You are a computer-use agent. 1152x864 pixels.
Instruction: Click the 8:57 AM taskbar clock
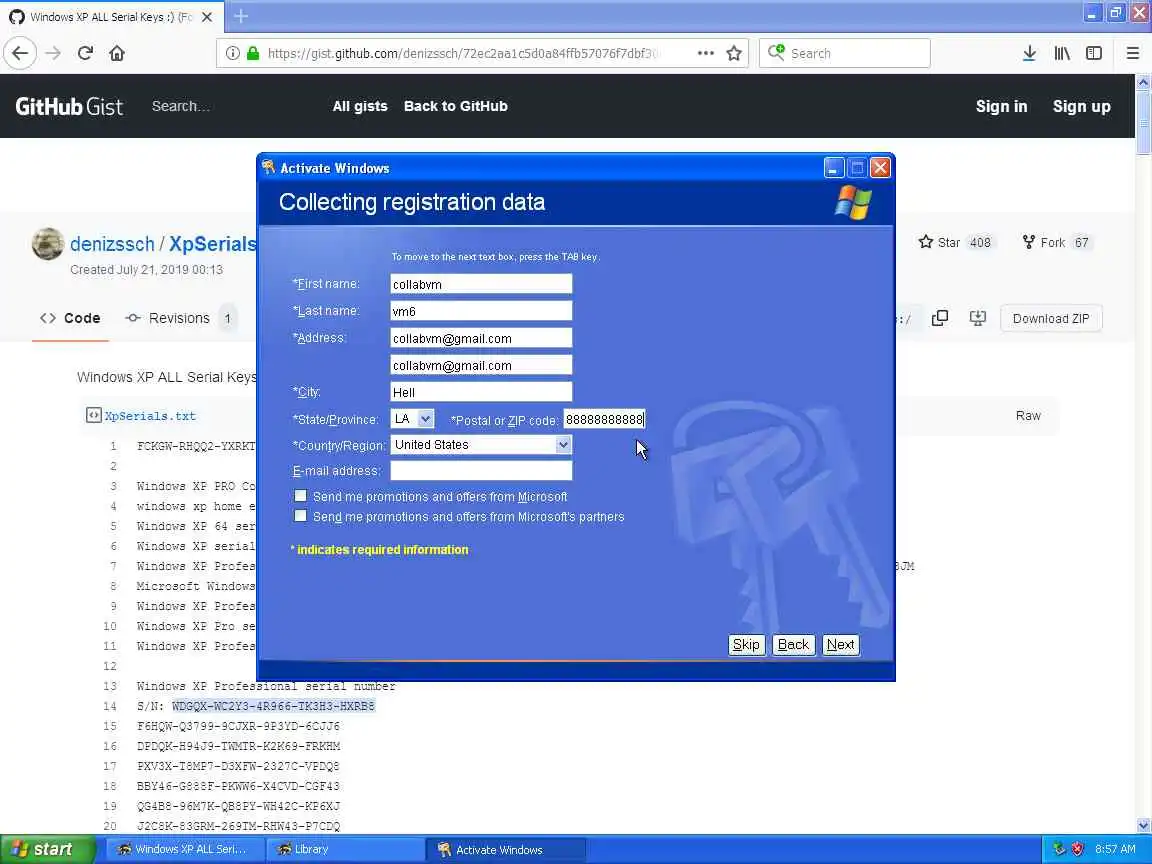coord(1115,849)
